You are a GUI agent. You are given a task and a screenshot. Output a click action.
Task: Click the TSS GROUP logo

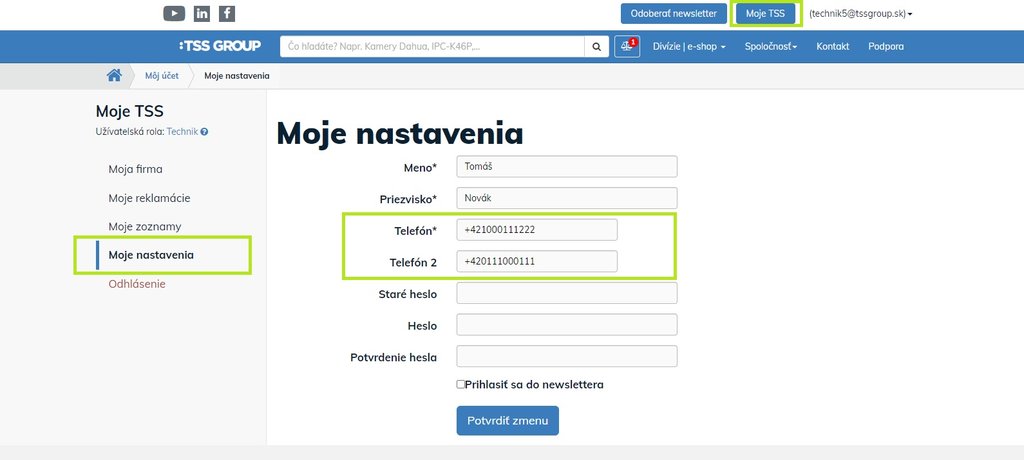(x=220, y=46)
